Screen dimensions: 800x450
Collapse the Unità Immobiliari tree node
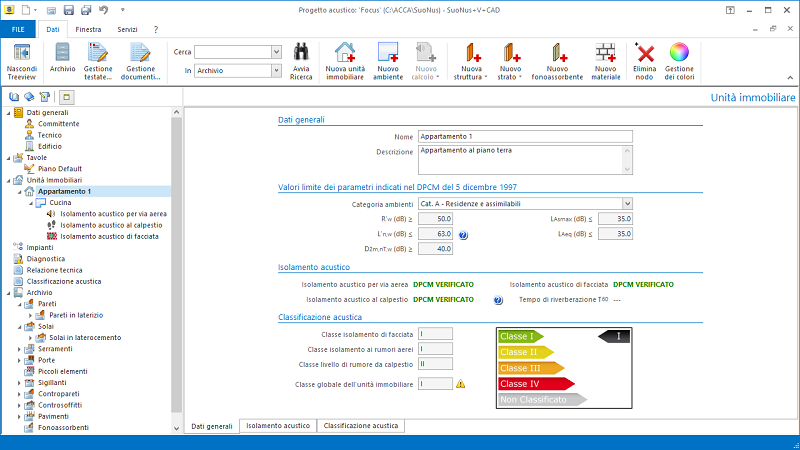[9, 180]
